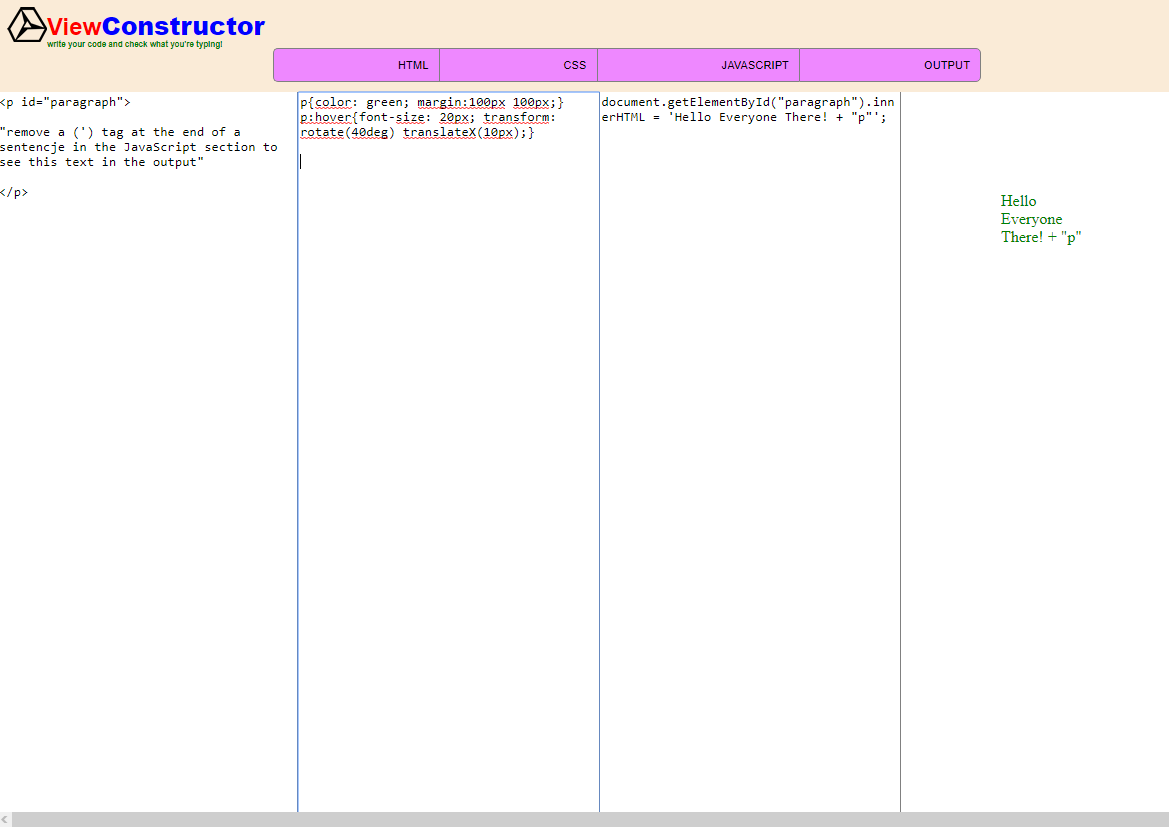Viewport: 1169px width, 827px height.
Task: Click the "erHTML = 'Hello Everyone There!" JS line
Action: tap(744, 117)
